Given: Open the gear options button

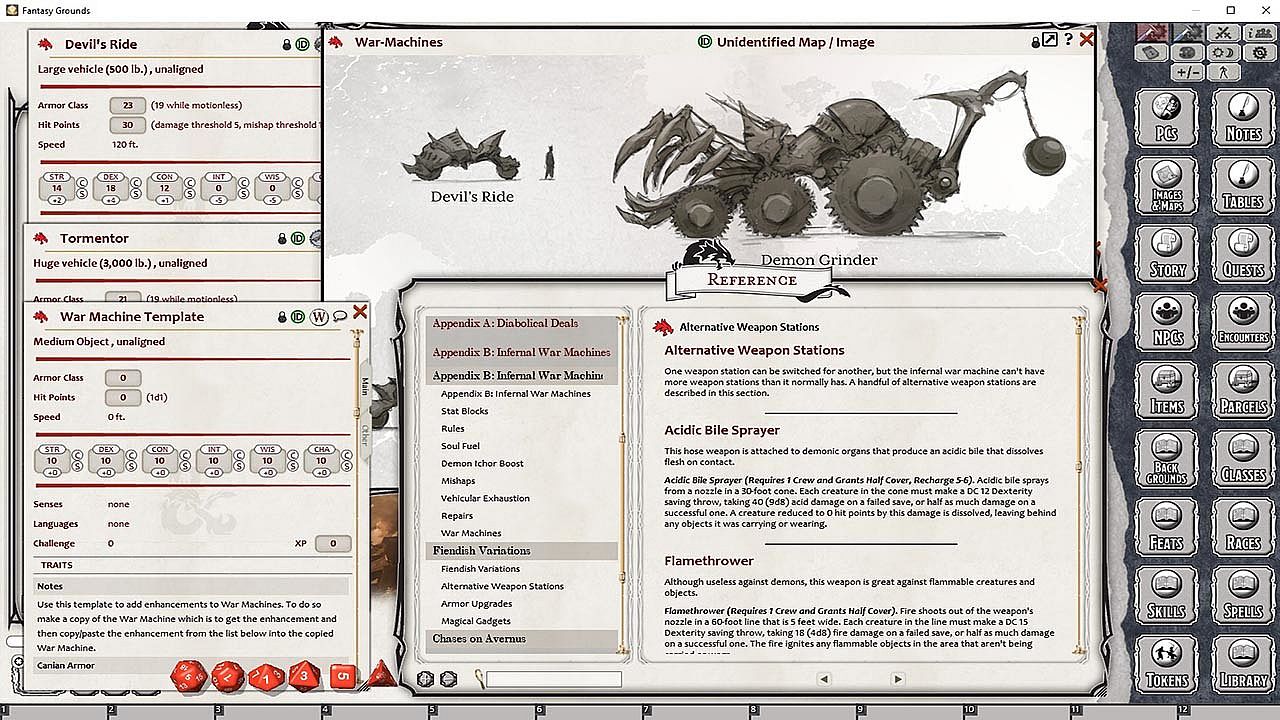Looking at the screenshot, I should pos(1259,52).
